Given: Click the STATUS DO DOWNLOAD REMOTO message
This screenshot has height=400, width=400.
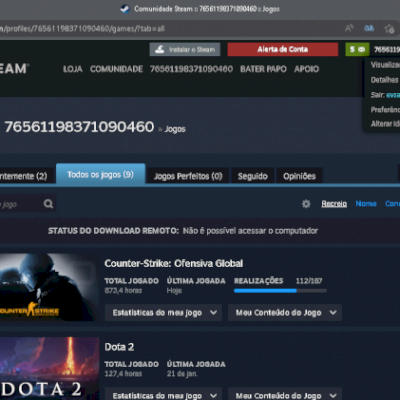Looking at the screenshot, I should click(x=183, y=231).
